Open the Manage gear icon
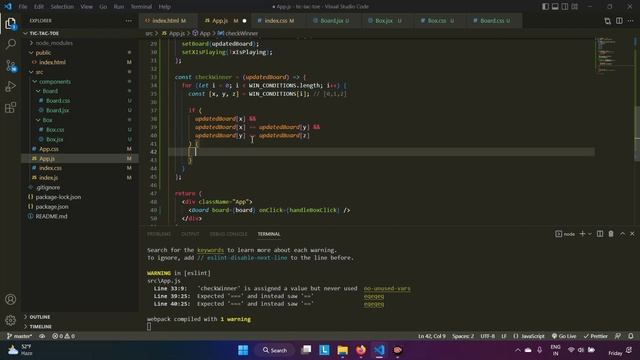Screen dimensions: 640x360 tap(11, 320)
